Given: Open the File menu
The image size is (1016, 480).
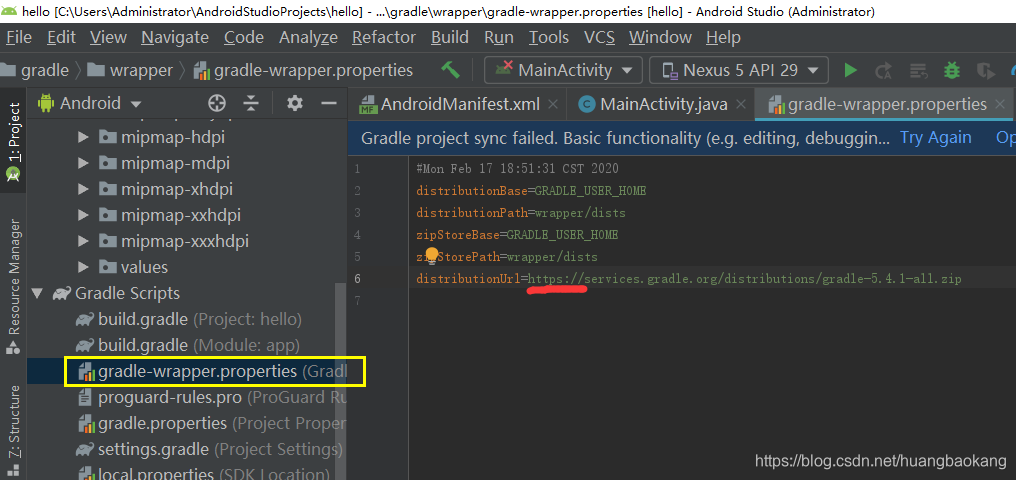Looking at the screenshot, I should pos(19,38).
